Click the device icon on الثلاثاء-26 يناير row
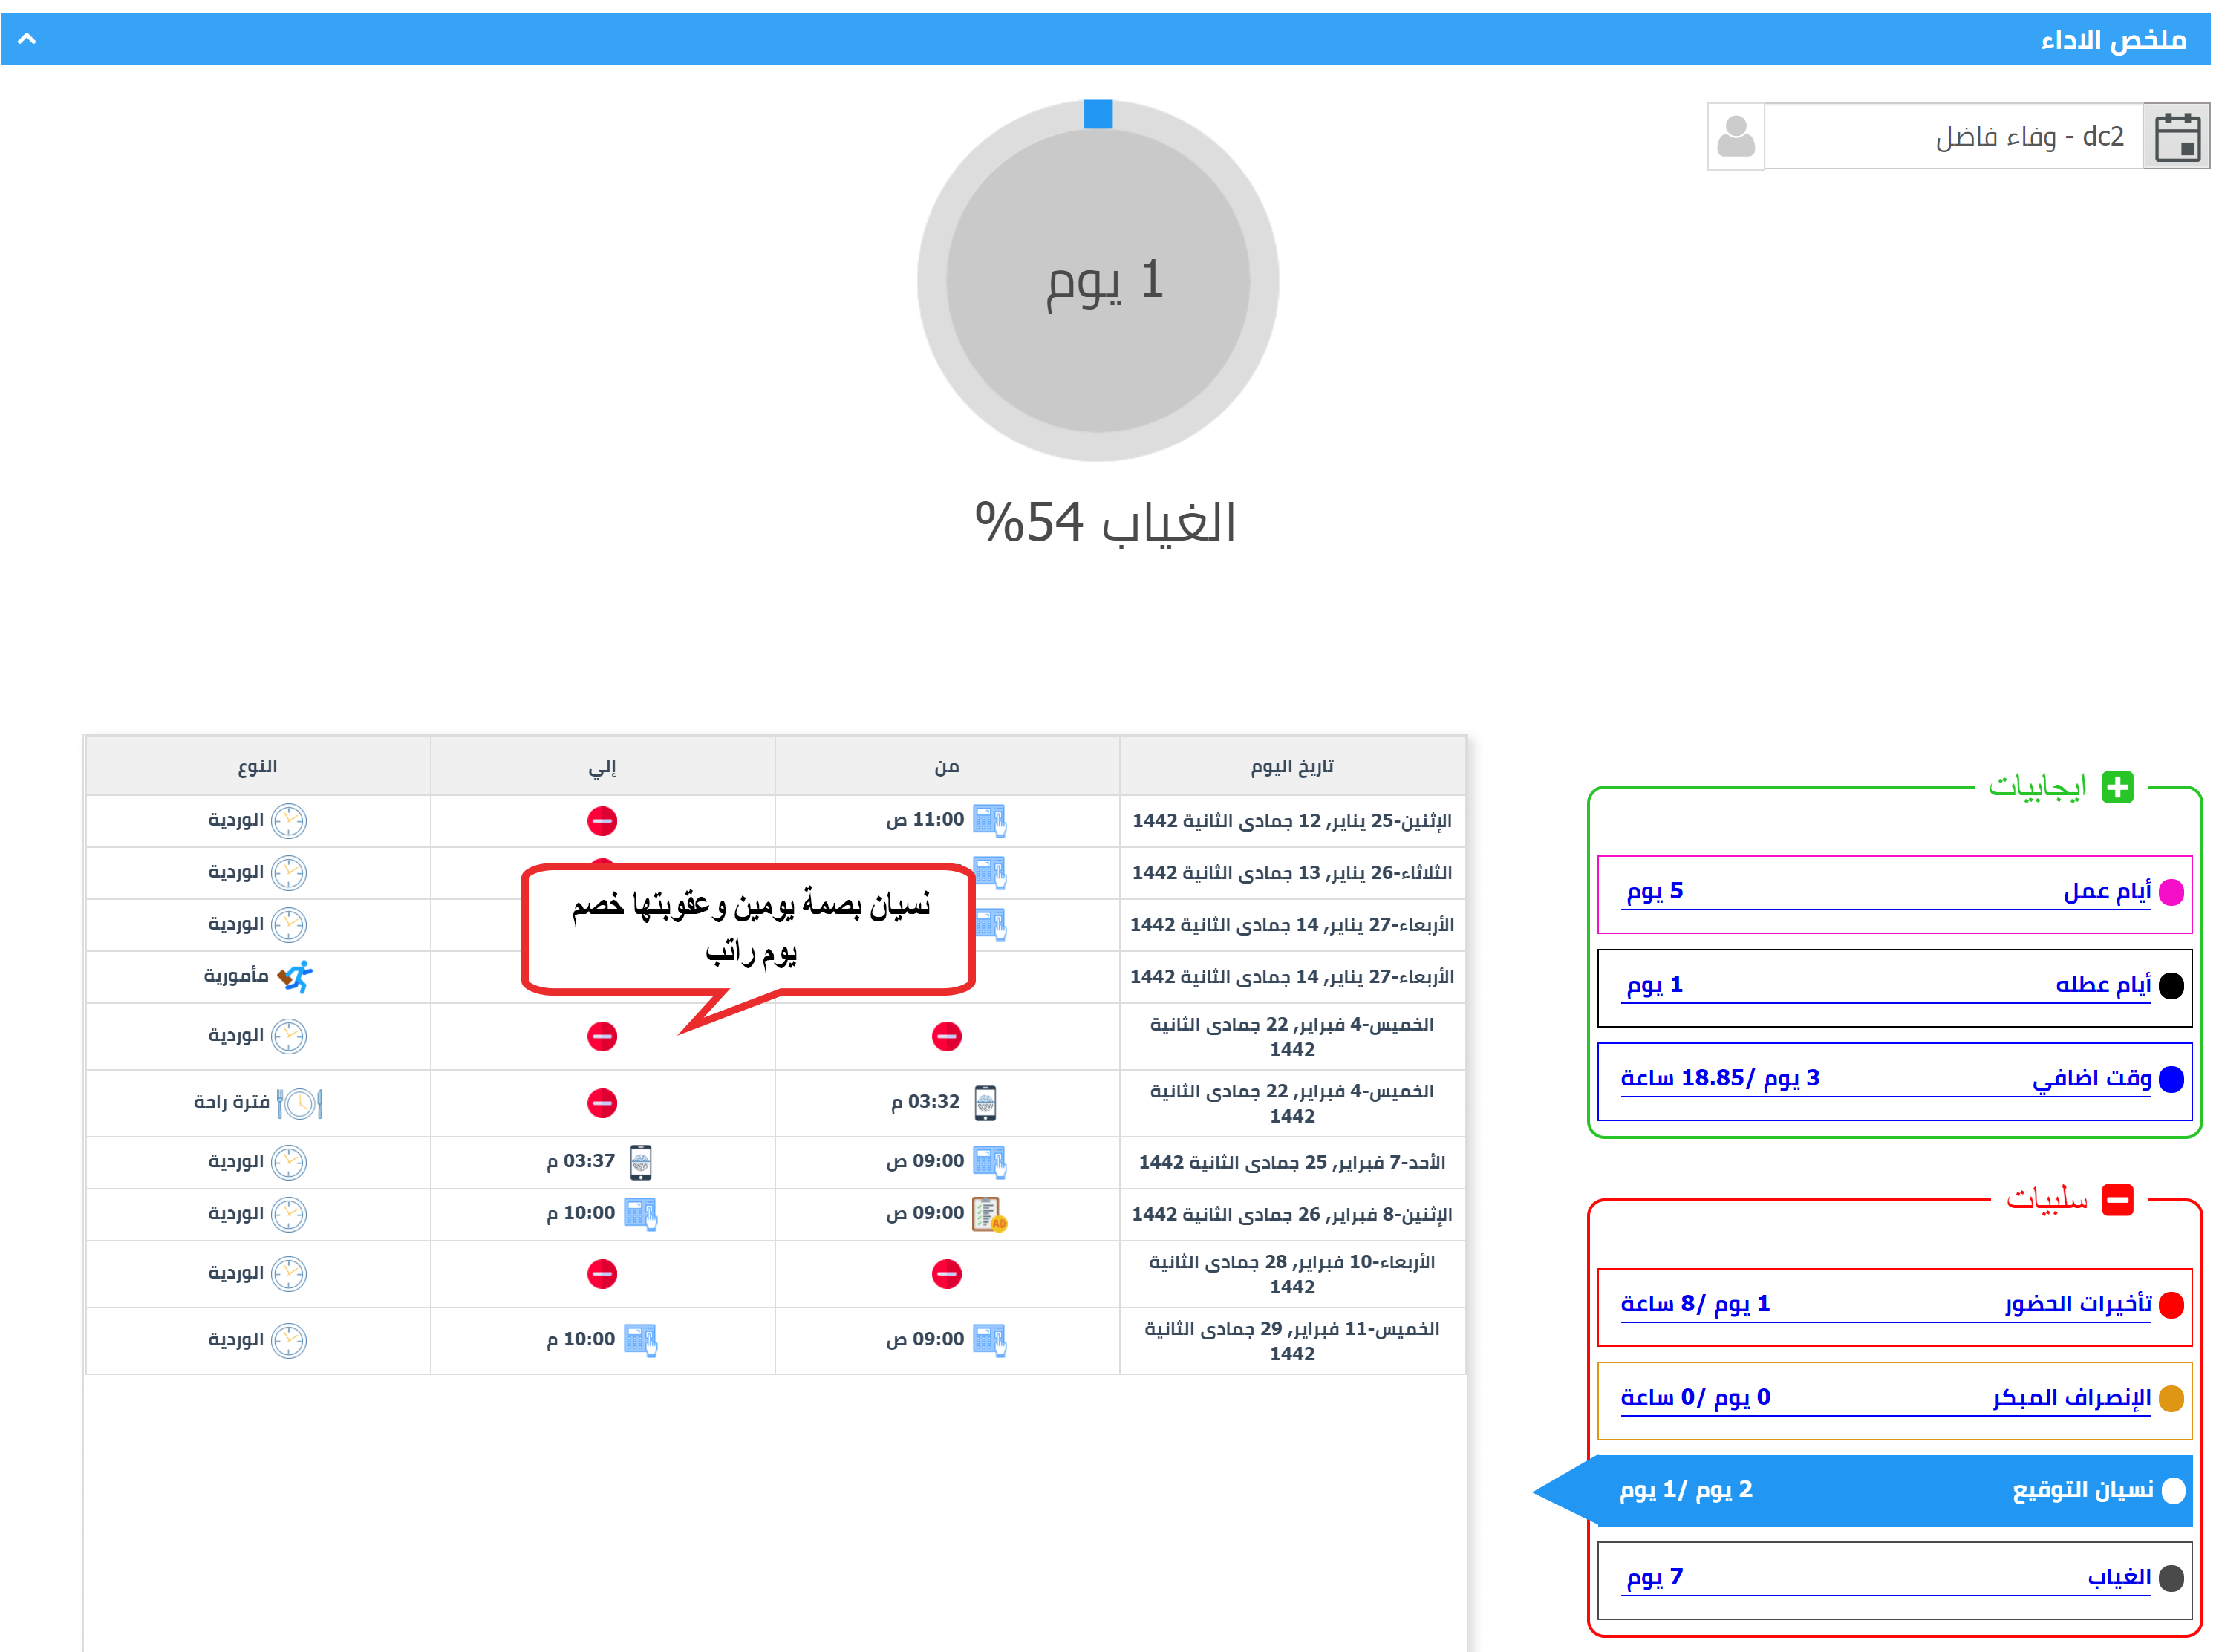 (x=990, y=872)
